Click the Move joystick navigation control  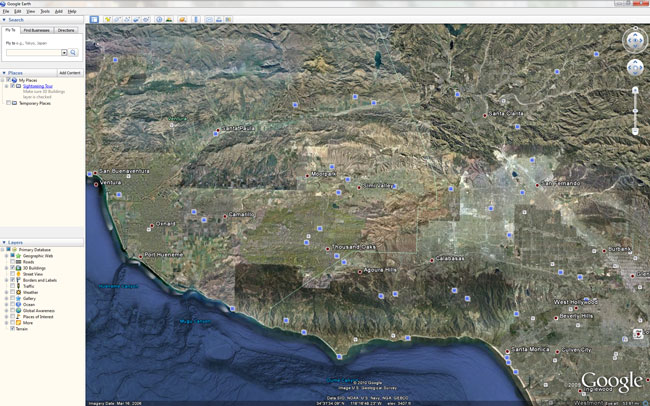[x=635, y=67]
